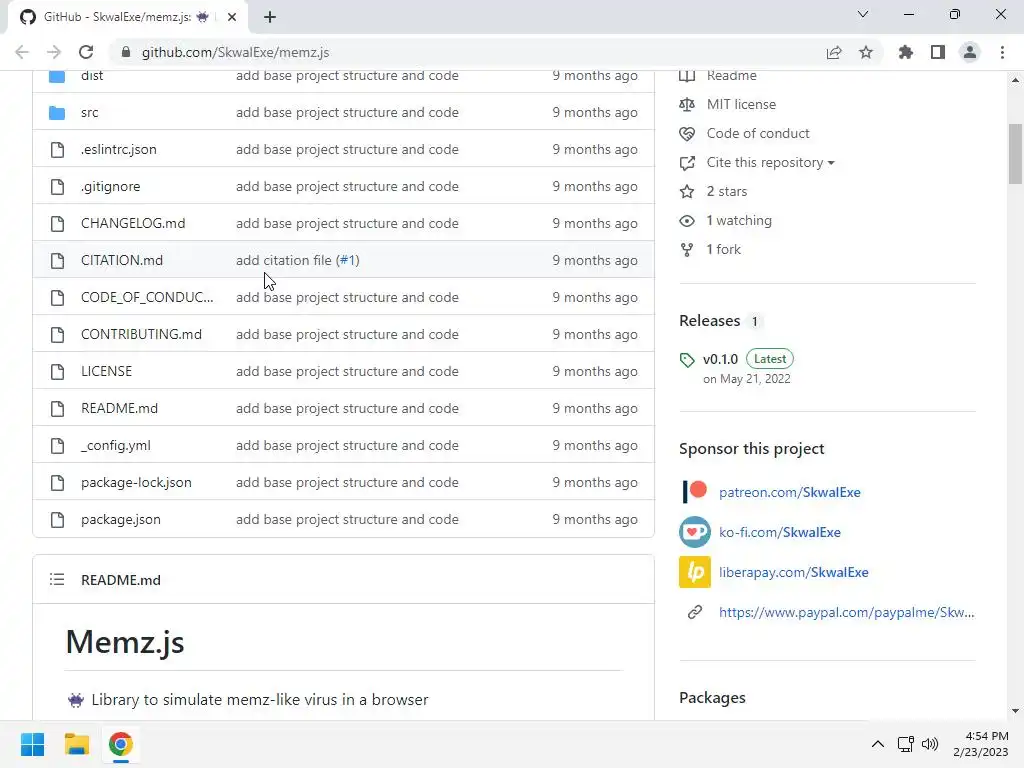Open ko-fi.com/SkwalExe link

780,532
